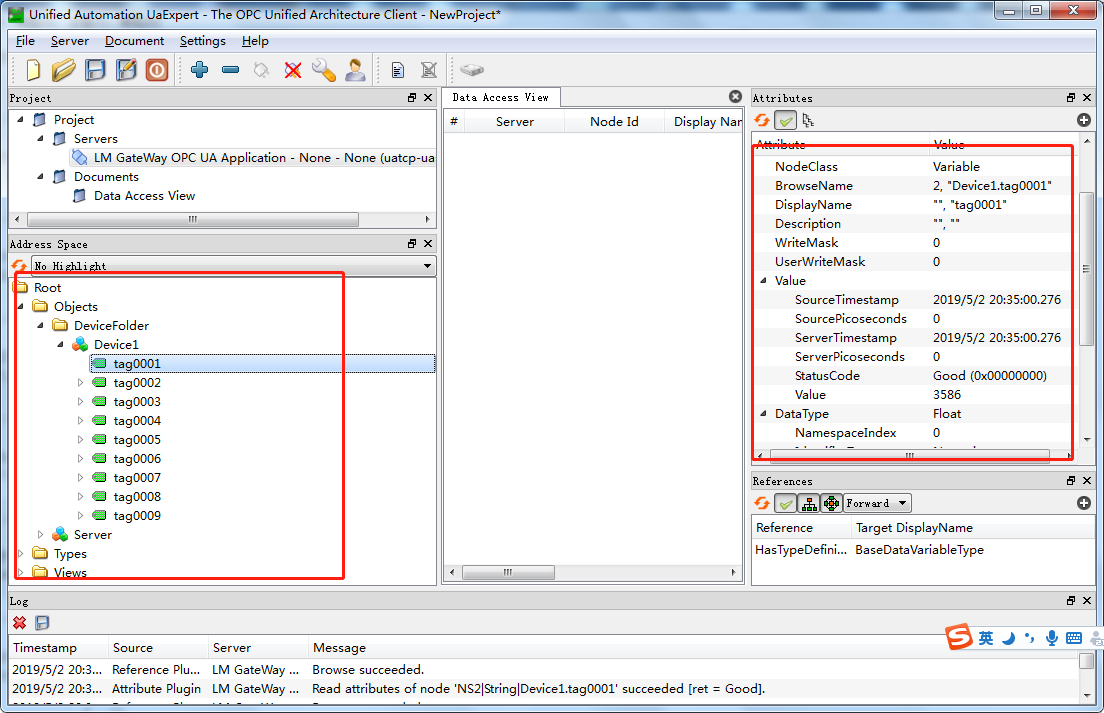Viewport: 1104px width, 713px height.
Task: Clear the log with the red X icon
Action: (x=20, y=623)
